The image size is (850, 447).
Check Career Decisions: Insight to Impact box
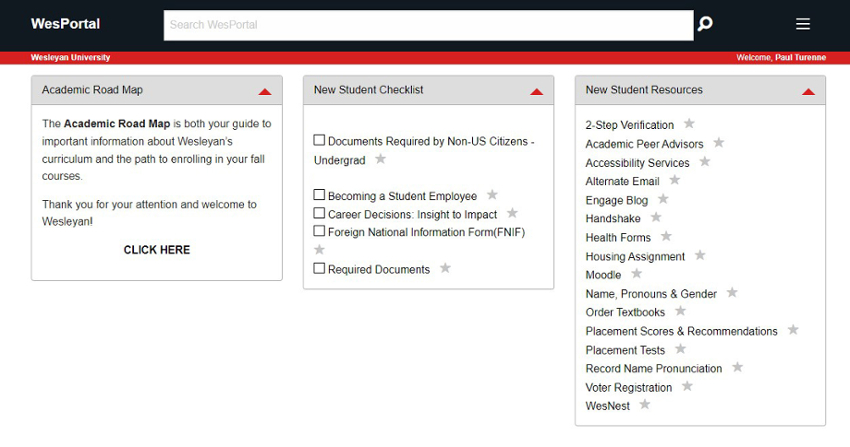[319, 213]
